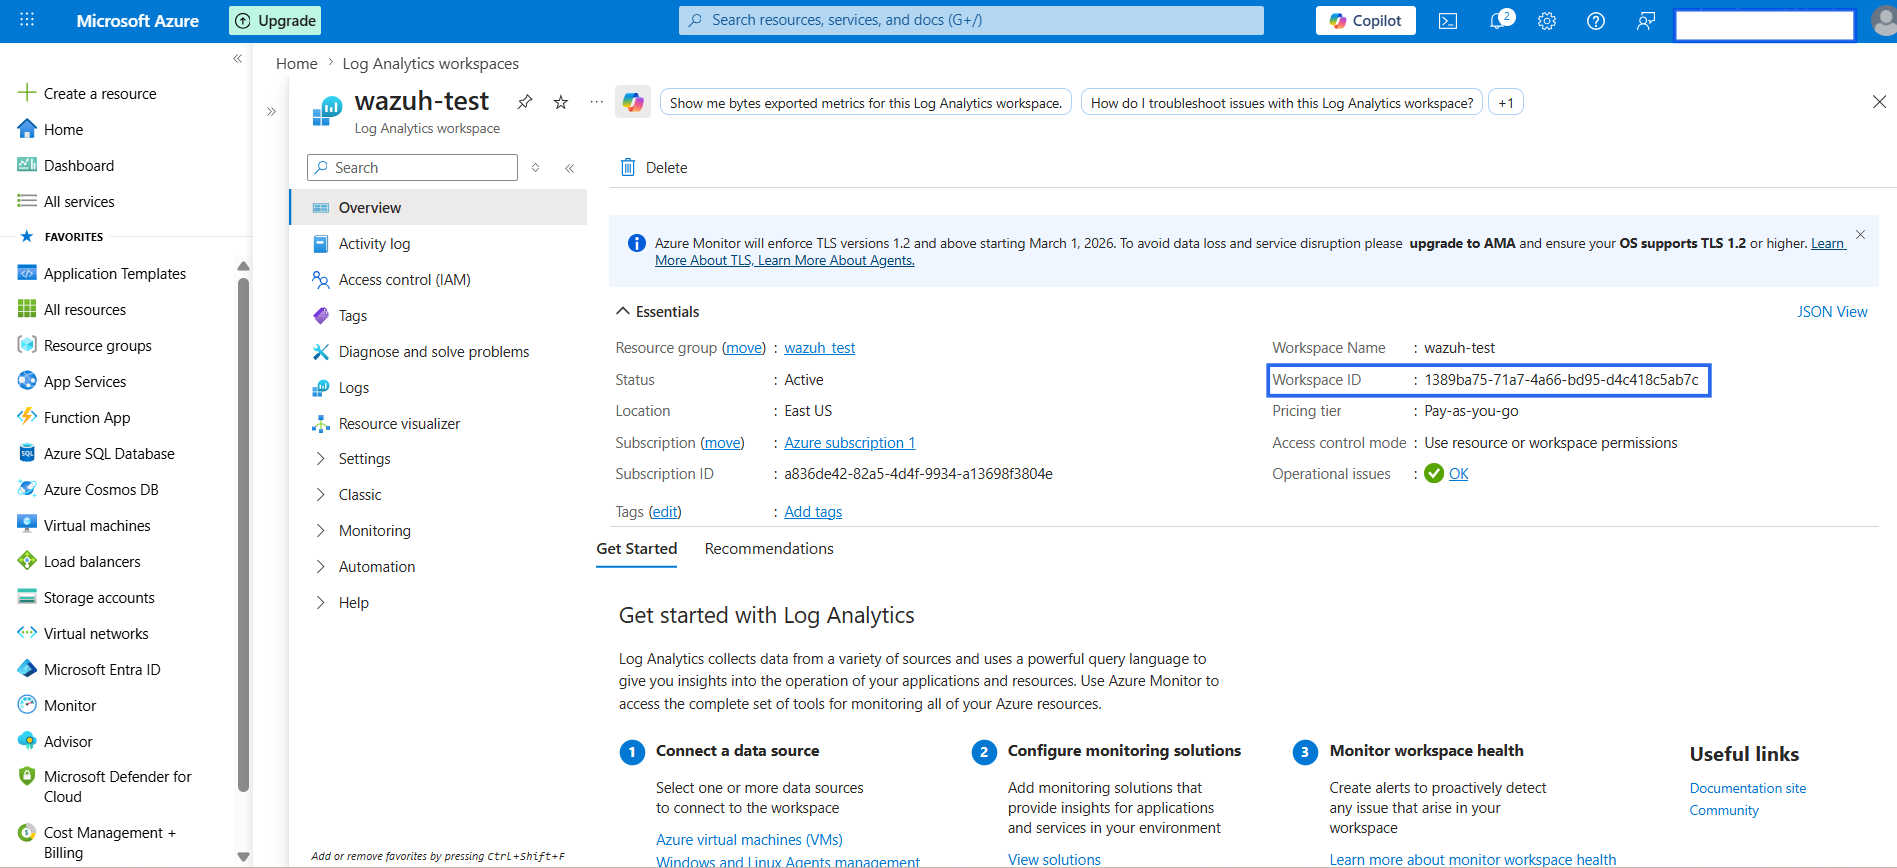Open the more options ellipsis for wazuh-test
The image size is (1897, 868).
click(597, 102)
